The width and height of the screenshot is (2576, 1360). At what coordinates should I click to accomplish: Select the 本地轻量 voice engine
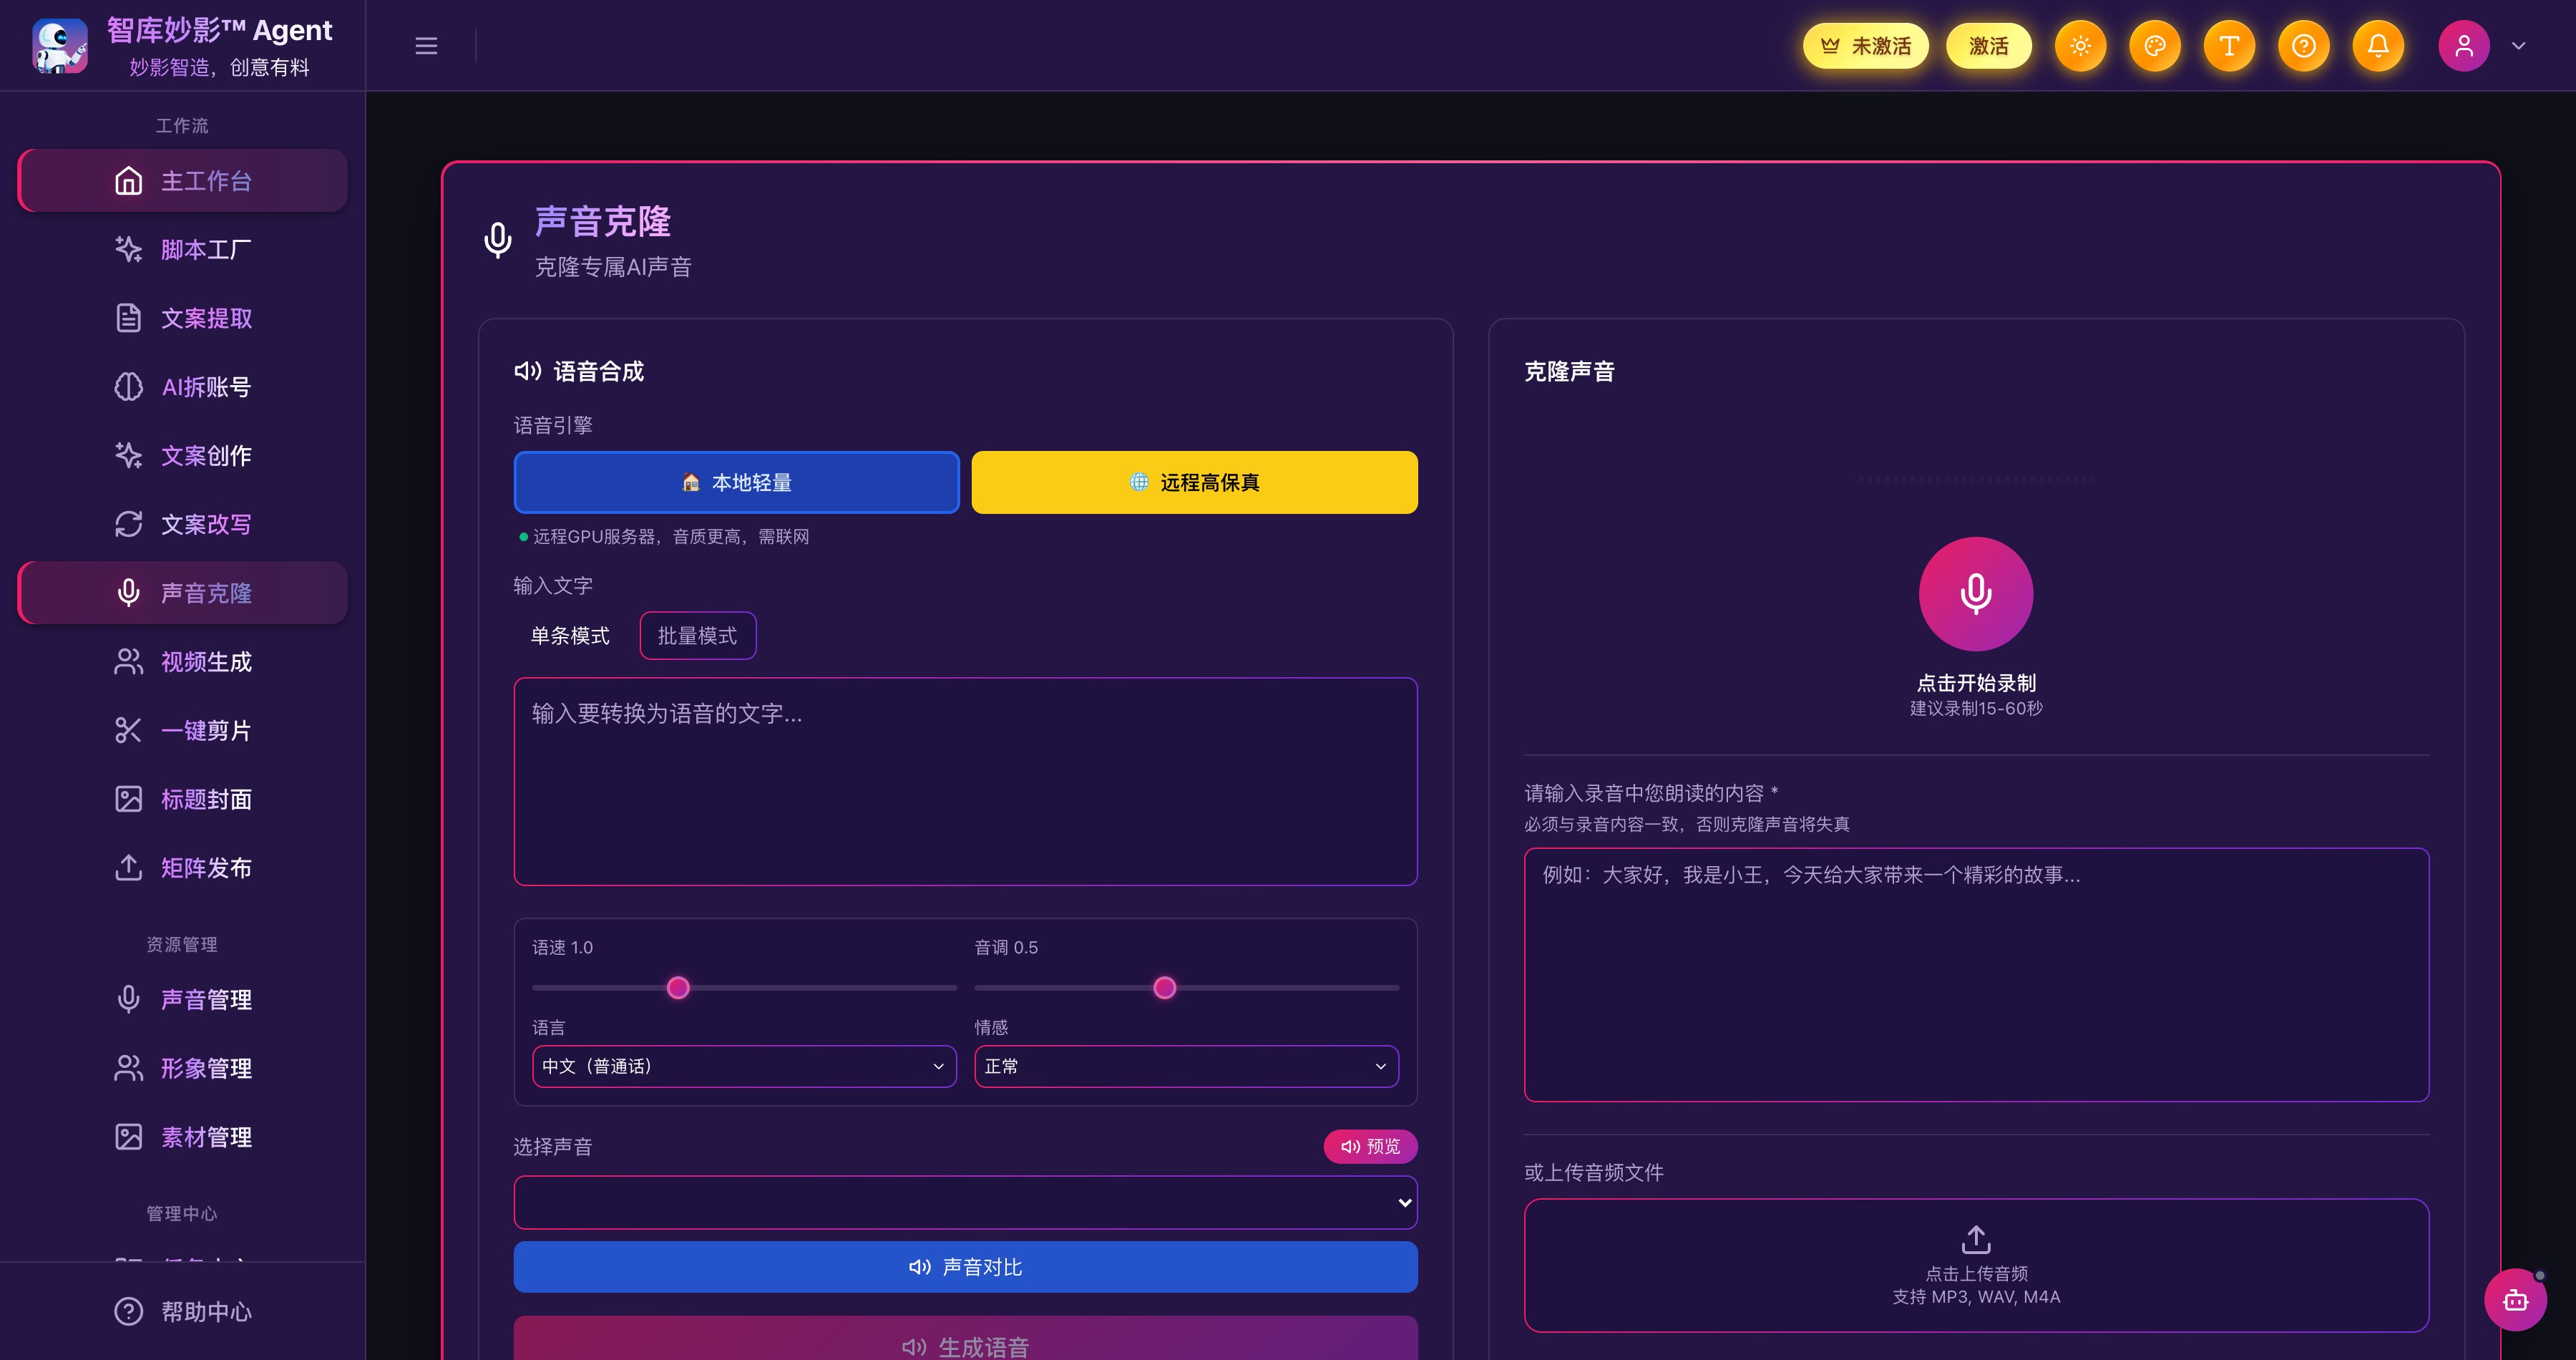[x=736, y=482]
